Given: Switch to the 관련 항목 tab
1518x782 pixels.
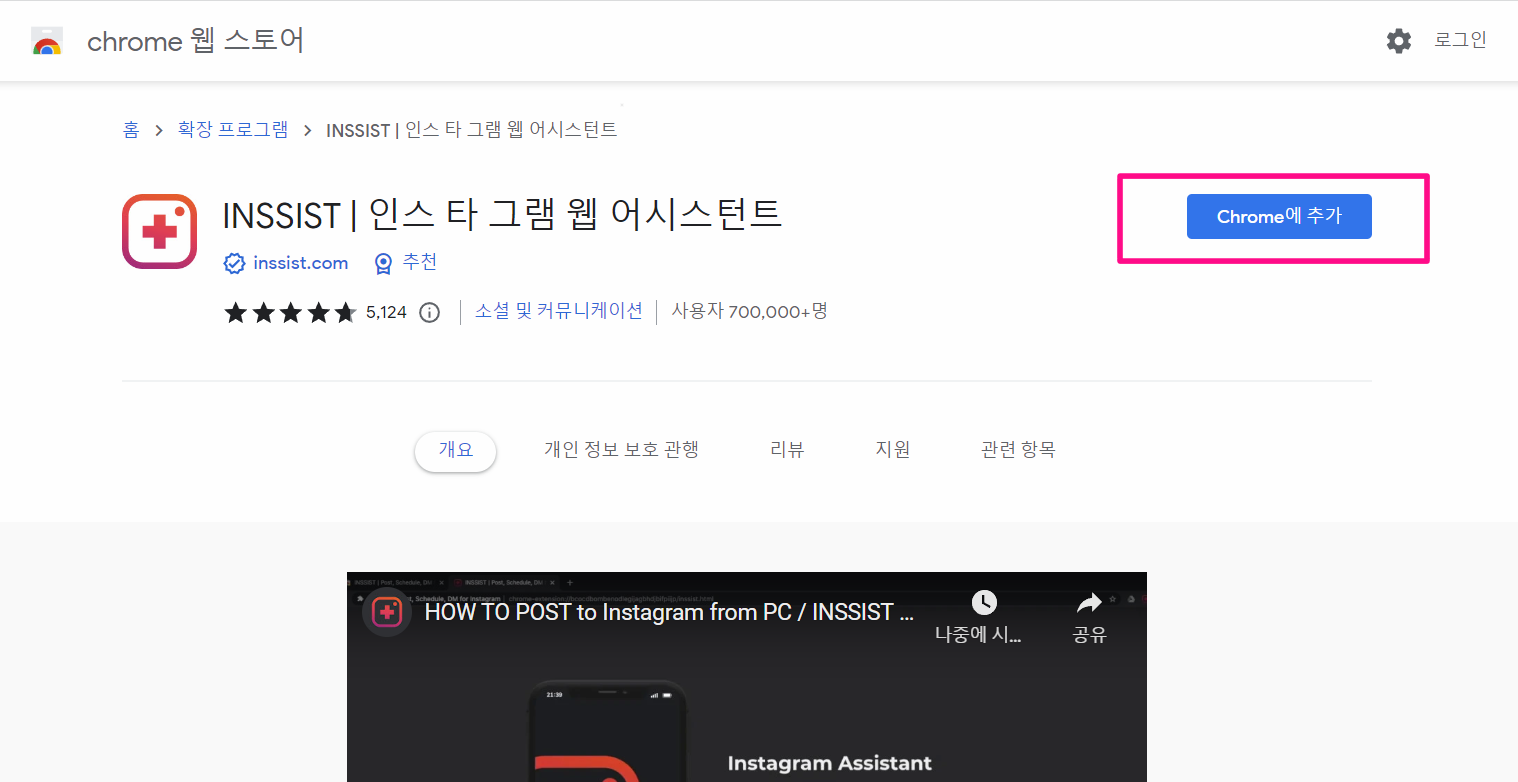Looking at the screenshot, I should pyautogui.click(x=1018, y=450).
